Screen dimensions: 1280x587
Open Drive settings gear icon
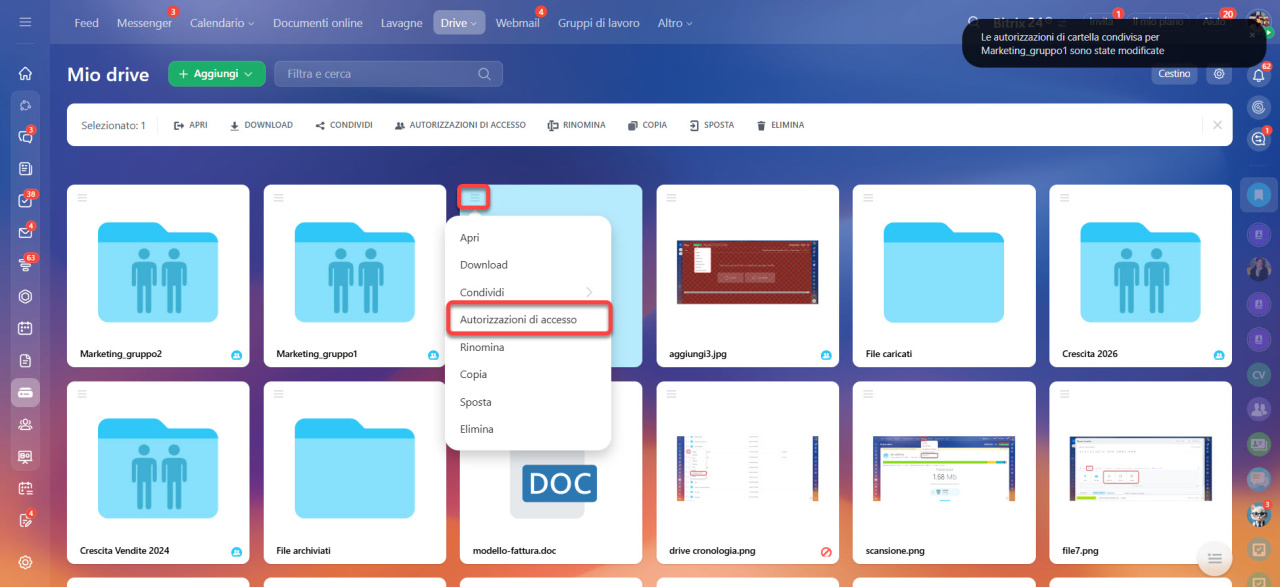[x=1218, y=74]
